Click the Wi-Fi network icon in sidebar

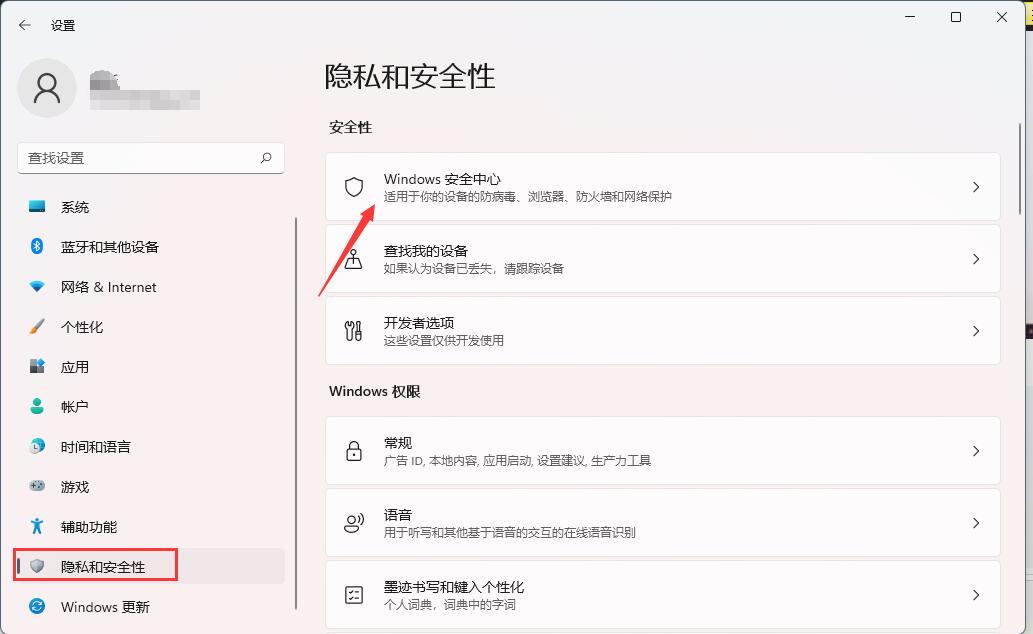click(37, 287)
